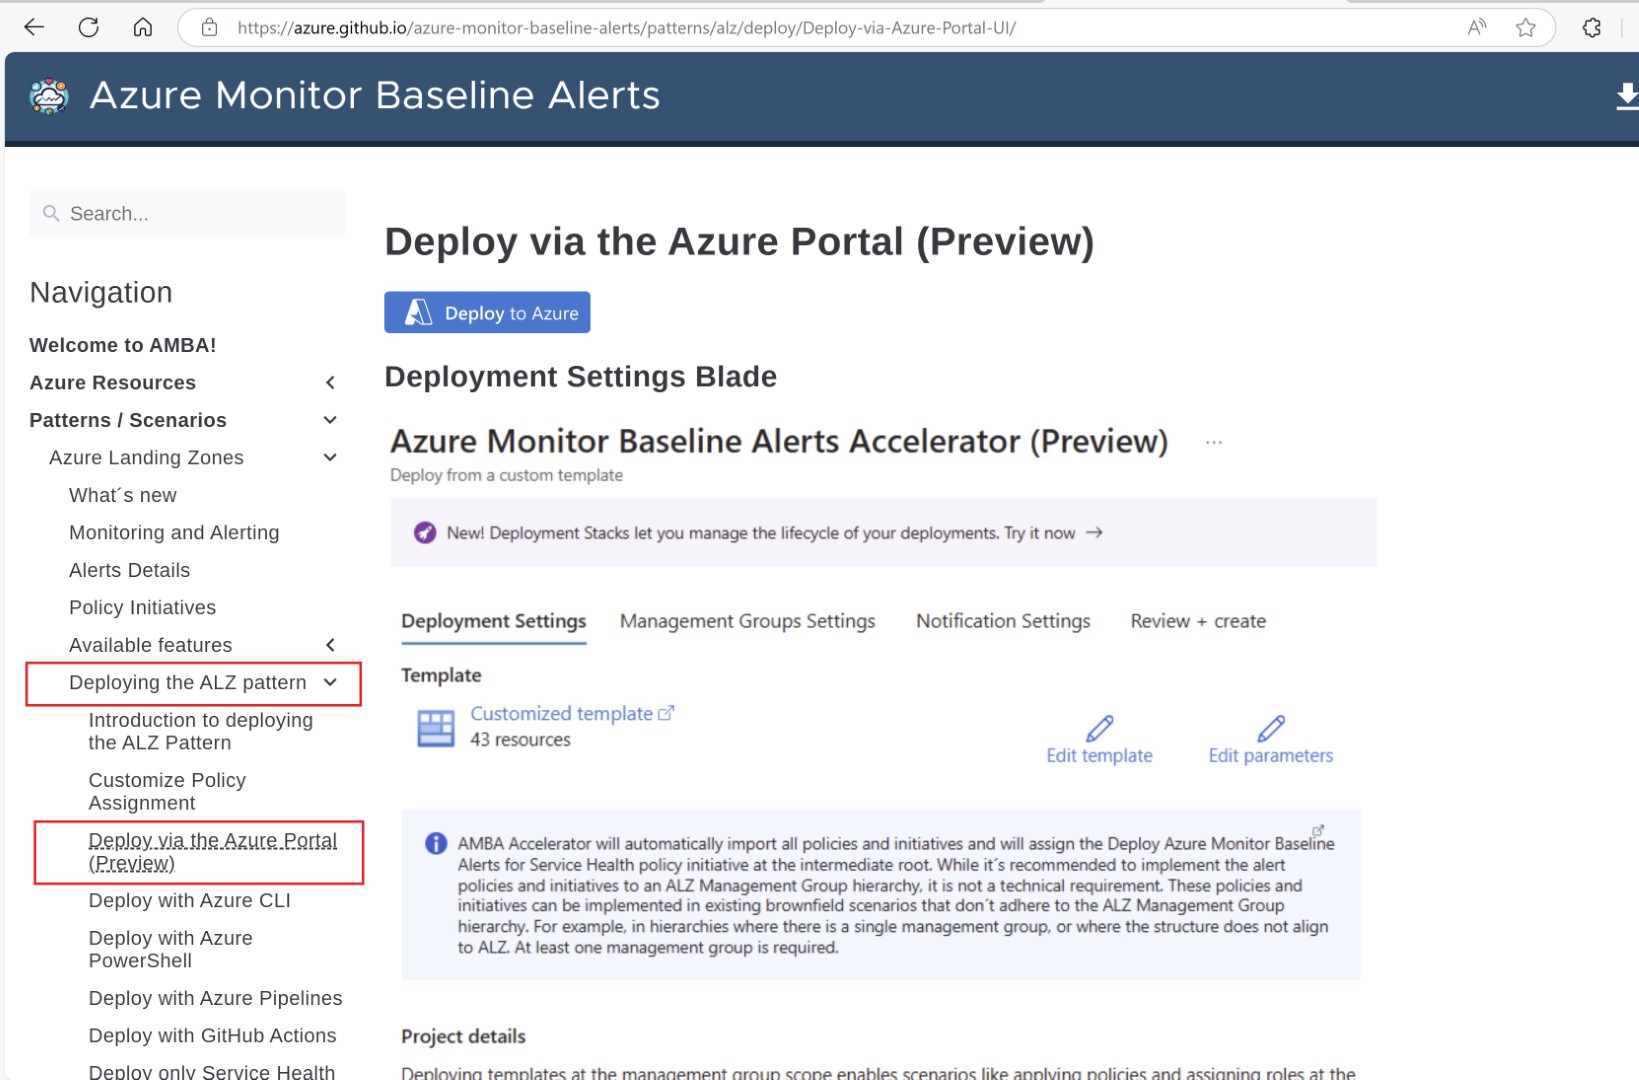Click Azure Landing Zones nav label
This screenshot has height=1080, width=1639.
[146, 457]
